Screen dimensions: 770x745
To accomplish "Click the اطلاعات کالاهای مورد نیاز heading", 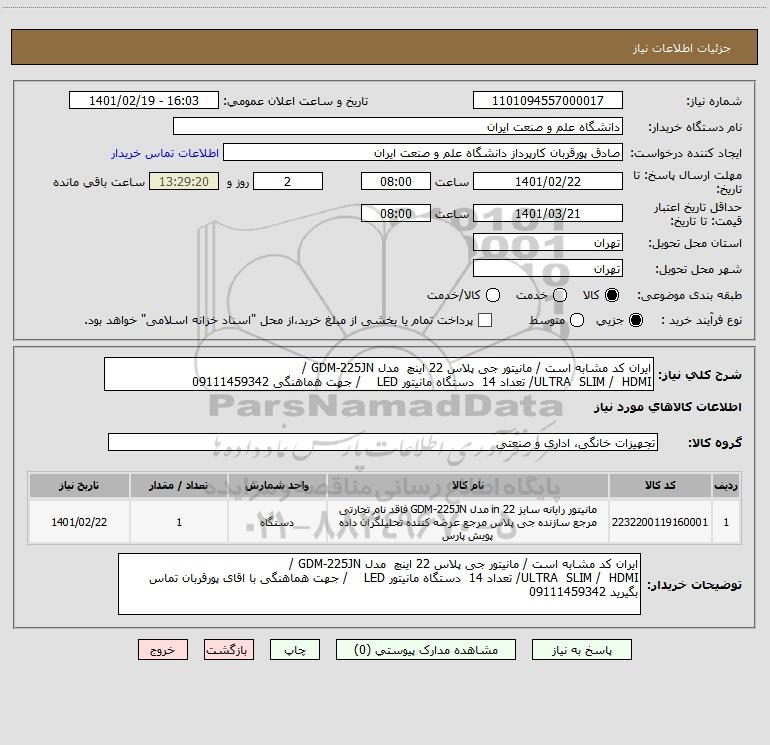I will click(x=667, y=407).
